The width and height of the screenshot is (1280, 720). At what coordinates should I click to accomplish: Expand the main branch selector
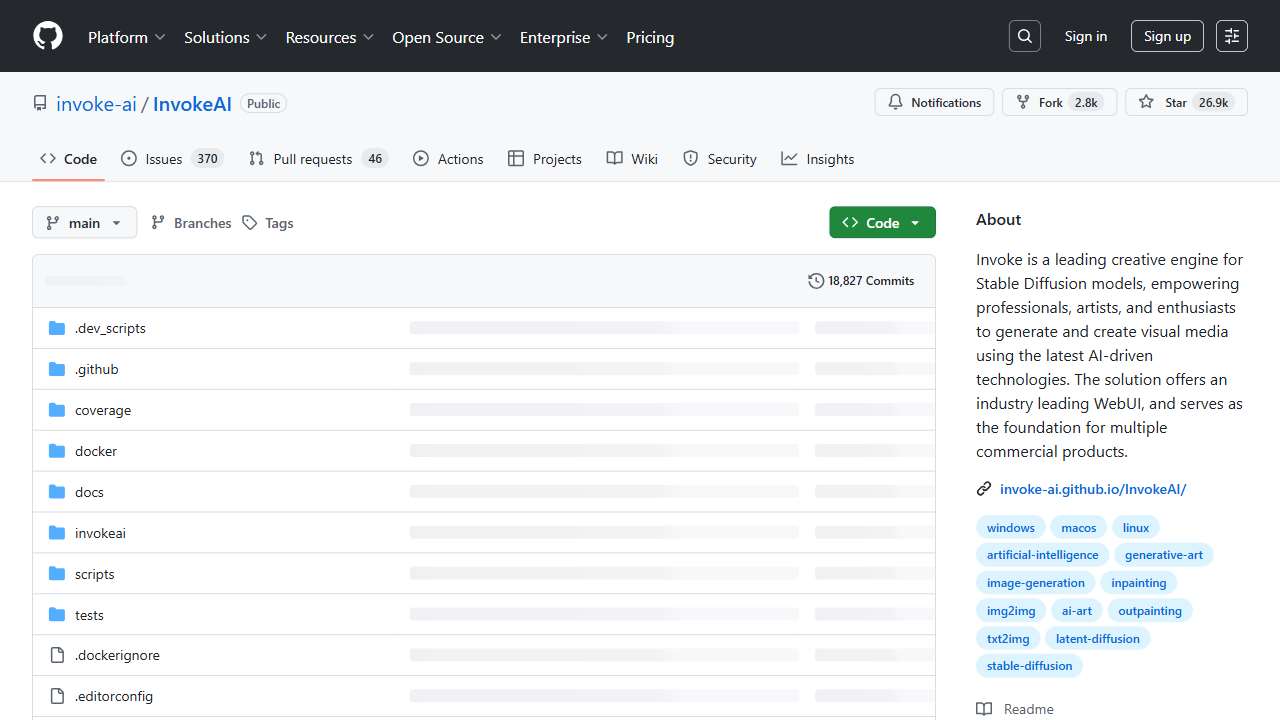[x=84, y=223]
